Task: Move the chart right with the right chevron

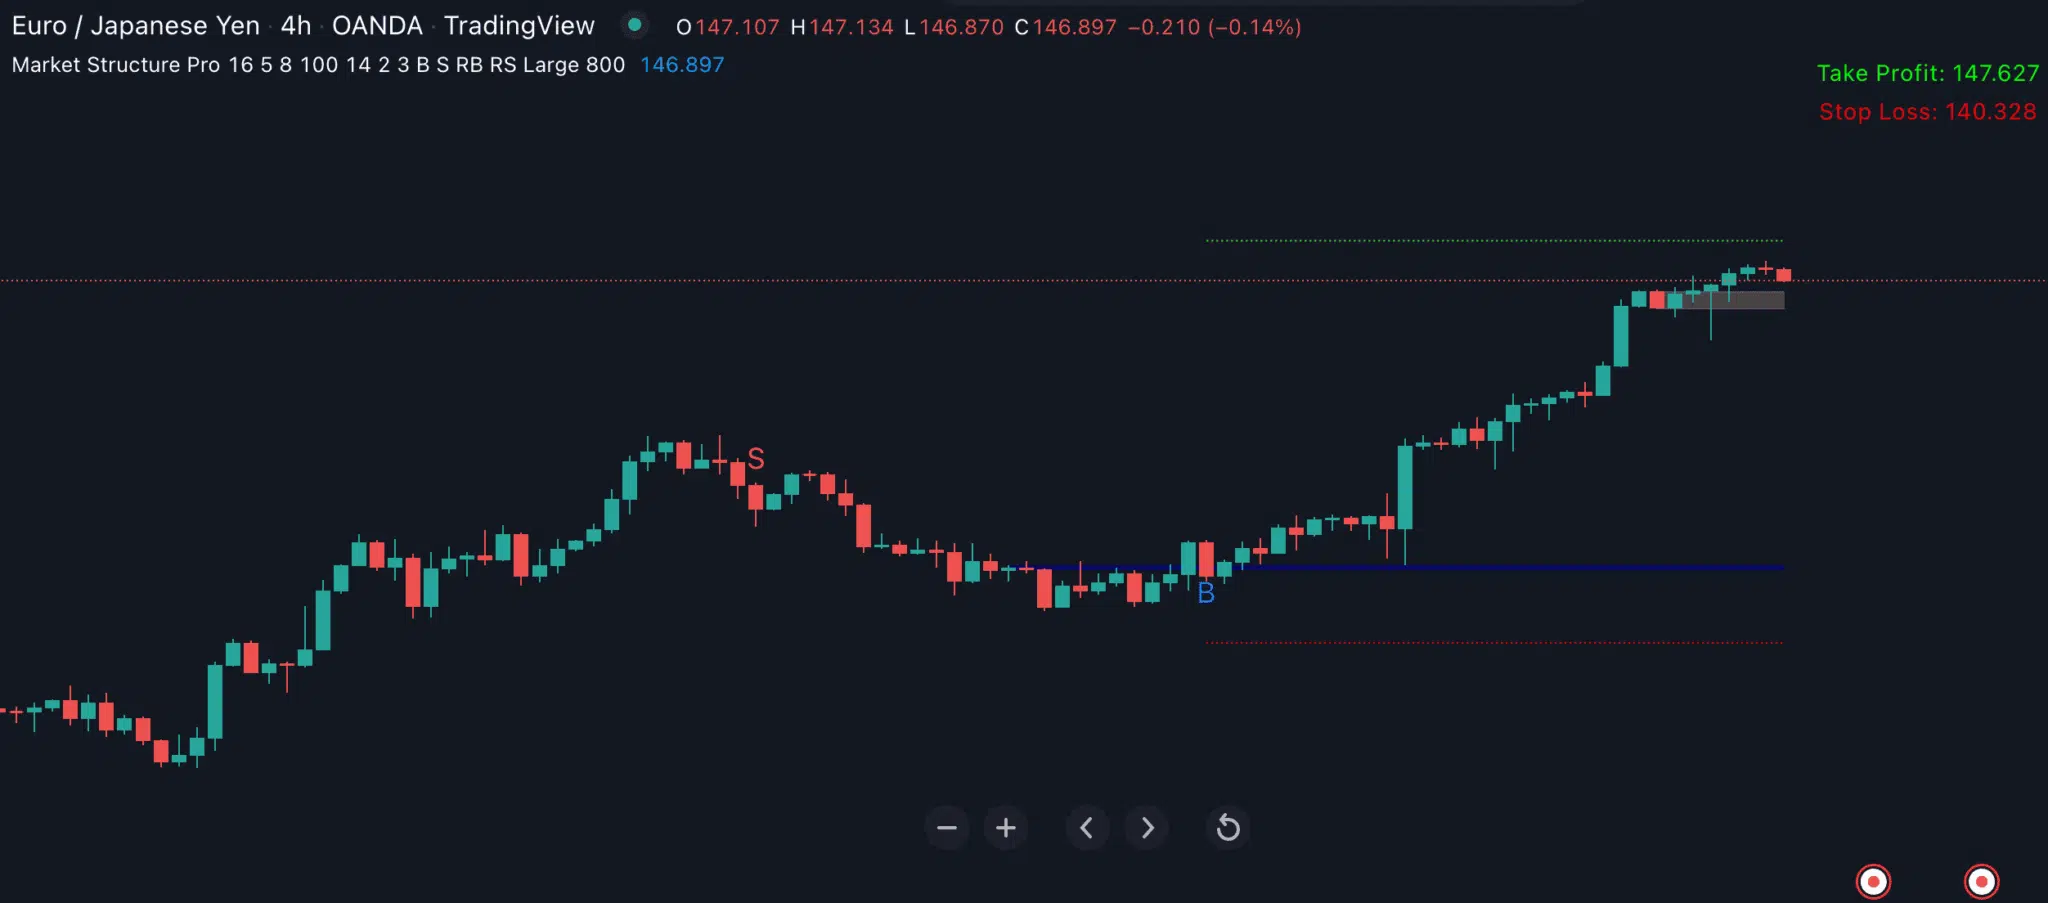Action: pyautogui.click(x=1147, y=828)
